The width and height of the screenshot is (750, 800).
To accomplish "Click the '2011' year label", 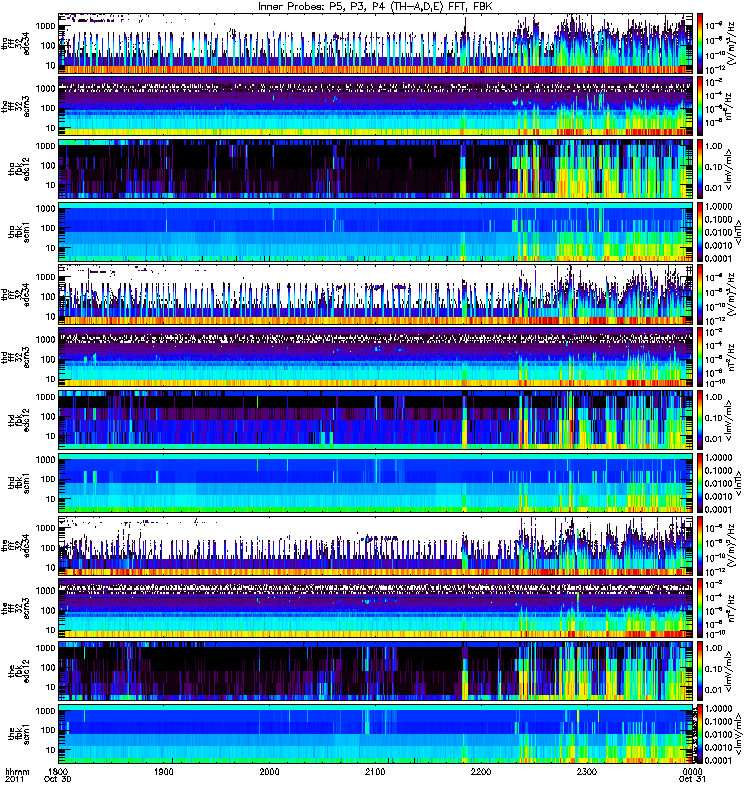I will [14, 779].
